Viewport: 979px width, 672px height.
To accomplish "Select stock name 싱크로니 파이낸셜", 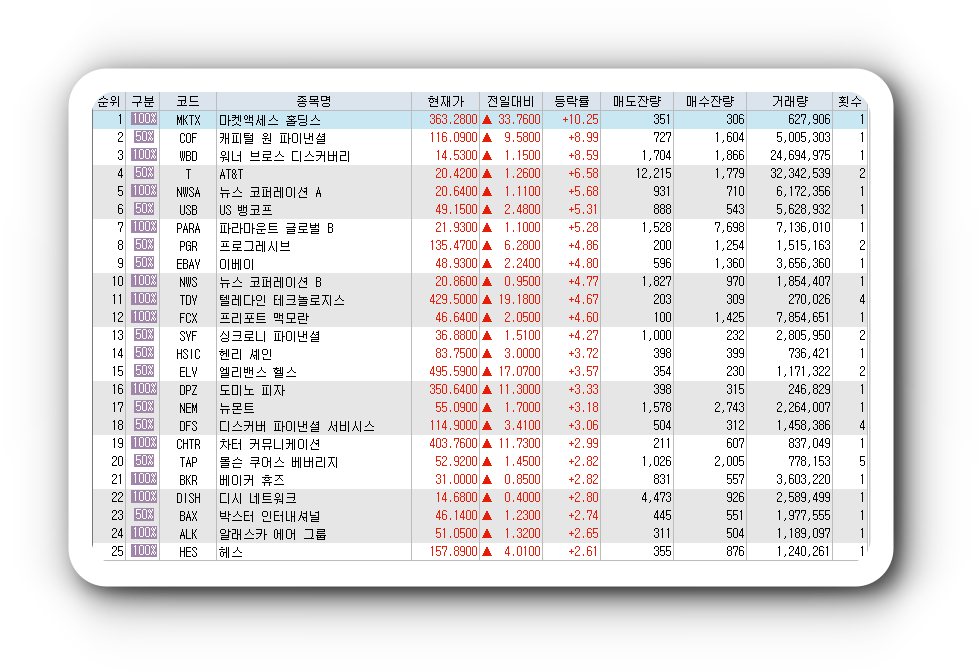I will (x=269, y=335).
